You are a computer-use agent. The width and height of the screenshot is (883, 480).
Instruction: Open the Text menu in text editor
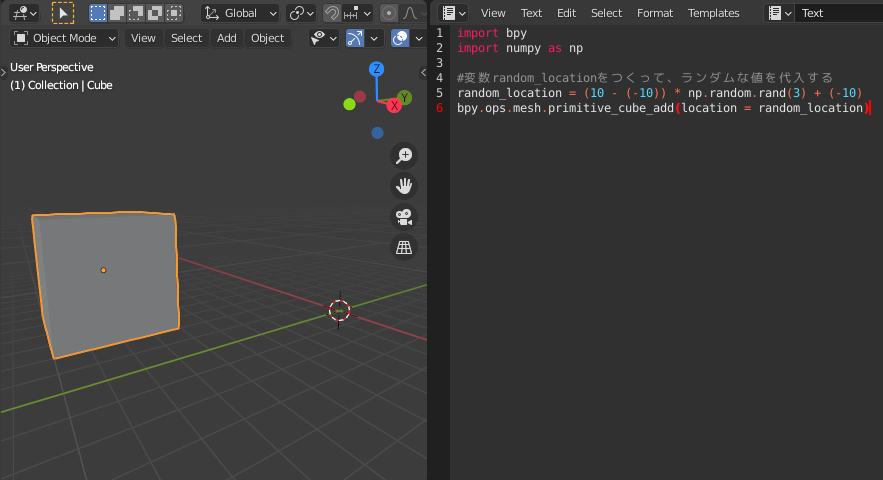531,13
